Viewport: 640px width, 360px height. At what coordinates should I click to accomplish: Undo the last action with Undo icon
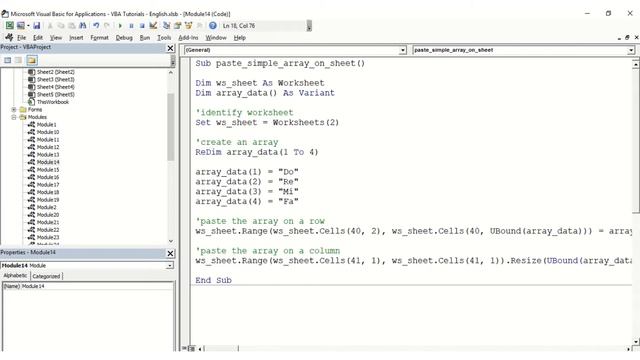[96, 25]
